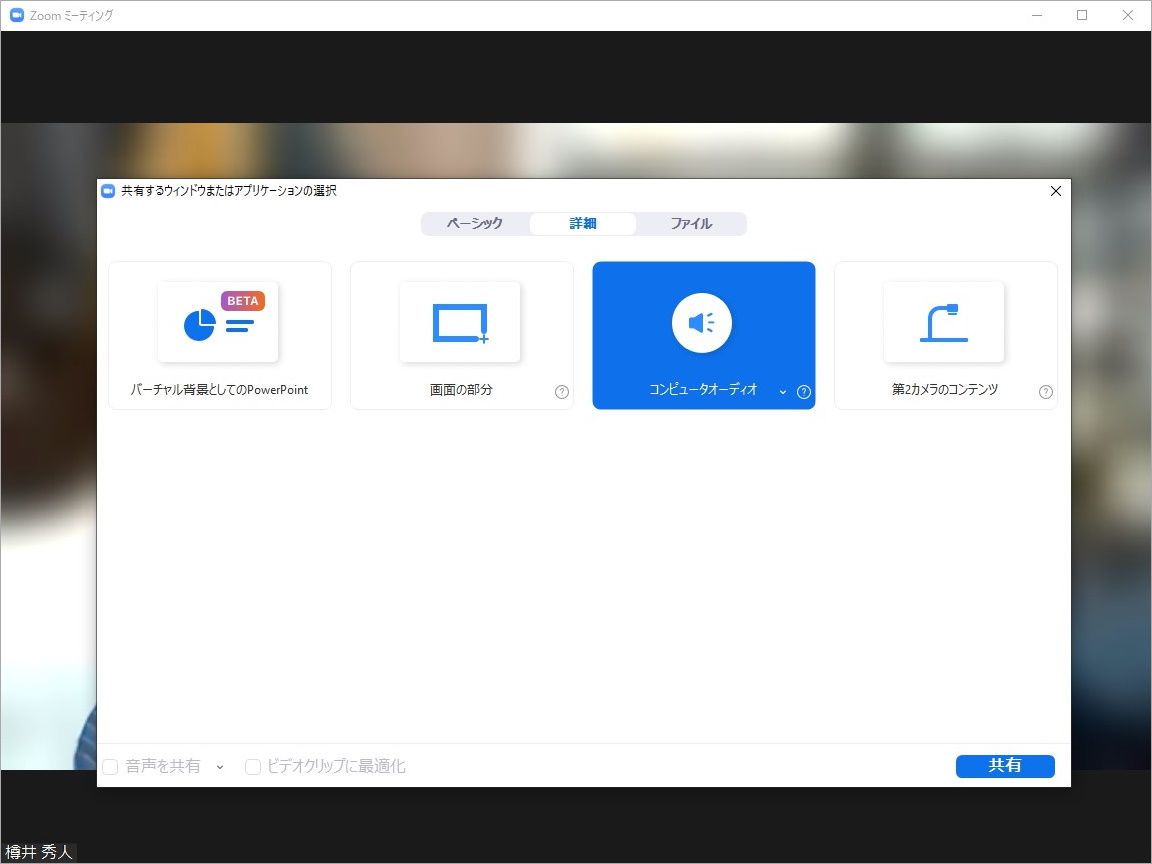This screenshot has width=1152, height=864.
Task: Enable the 音声を共有 checkbox
Action: (110, 766)
